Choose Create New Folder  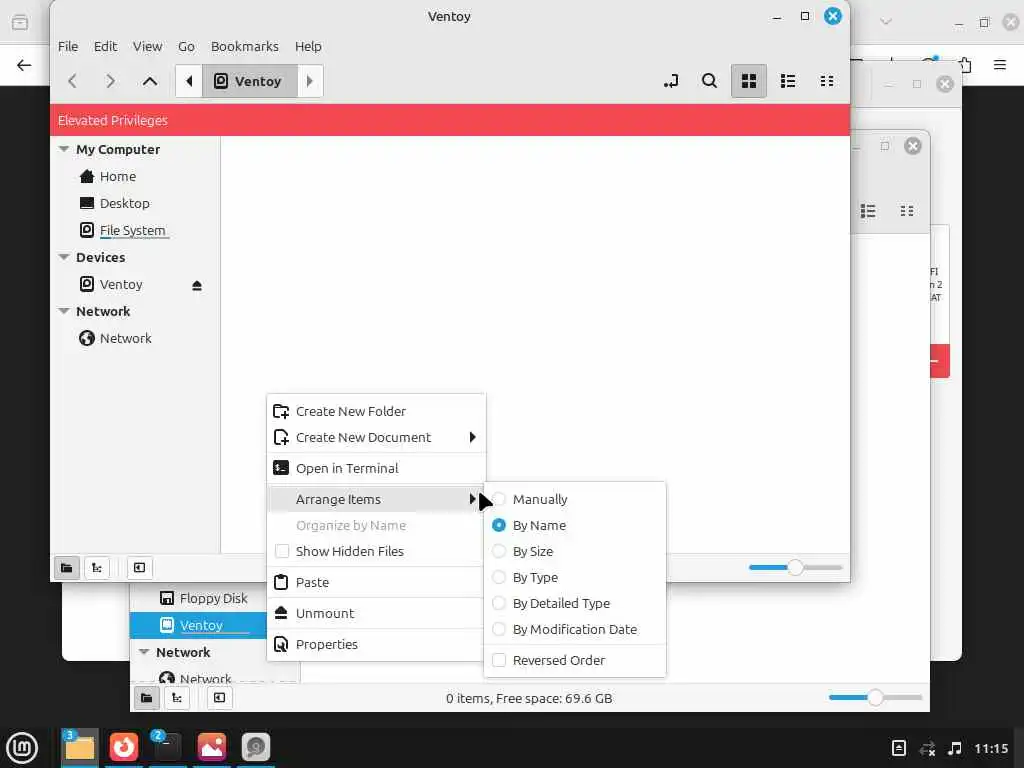(x=376, y=411)
